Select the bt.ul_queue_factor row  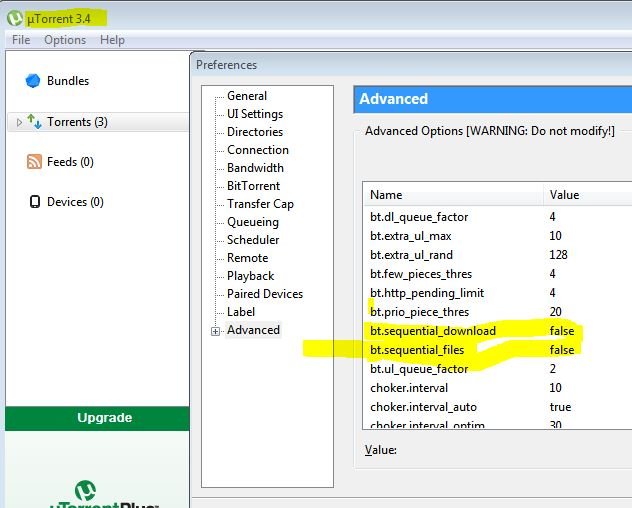pyautogui.click(x=497, y=369)
